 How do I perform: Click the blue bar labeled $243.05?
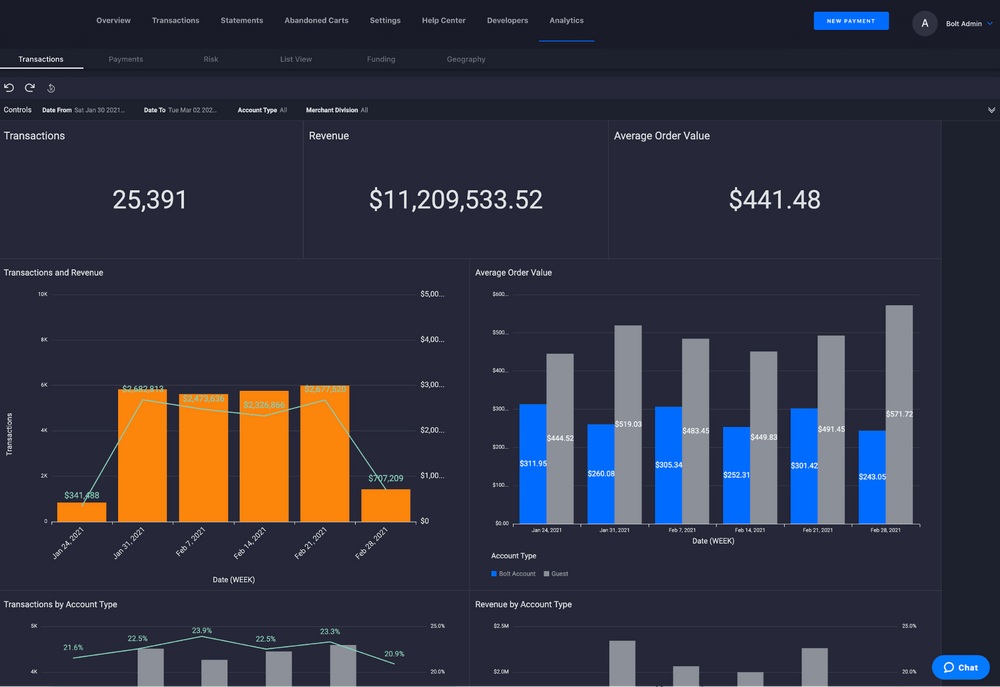tap(872, 477)
